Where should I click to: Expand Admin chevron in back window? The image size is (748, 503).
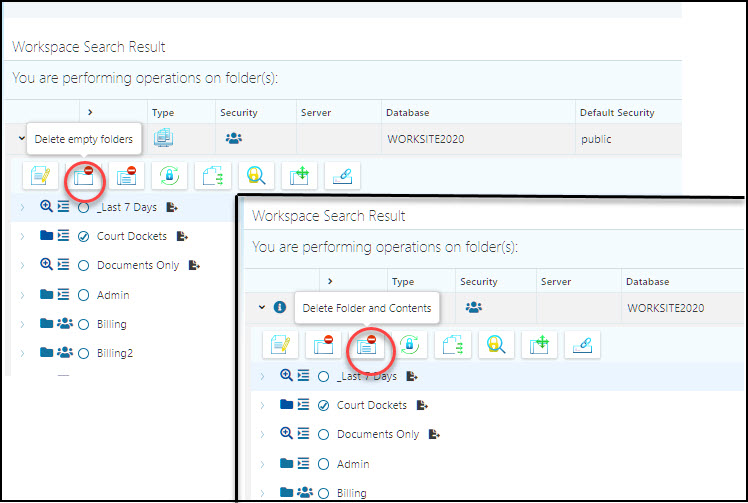(x=22, y=295)
